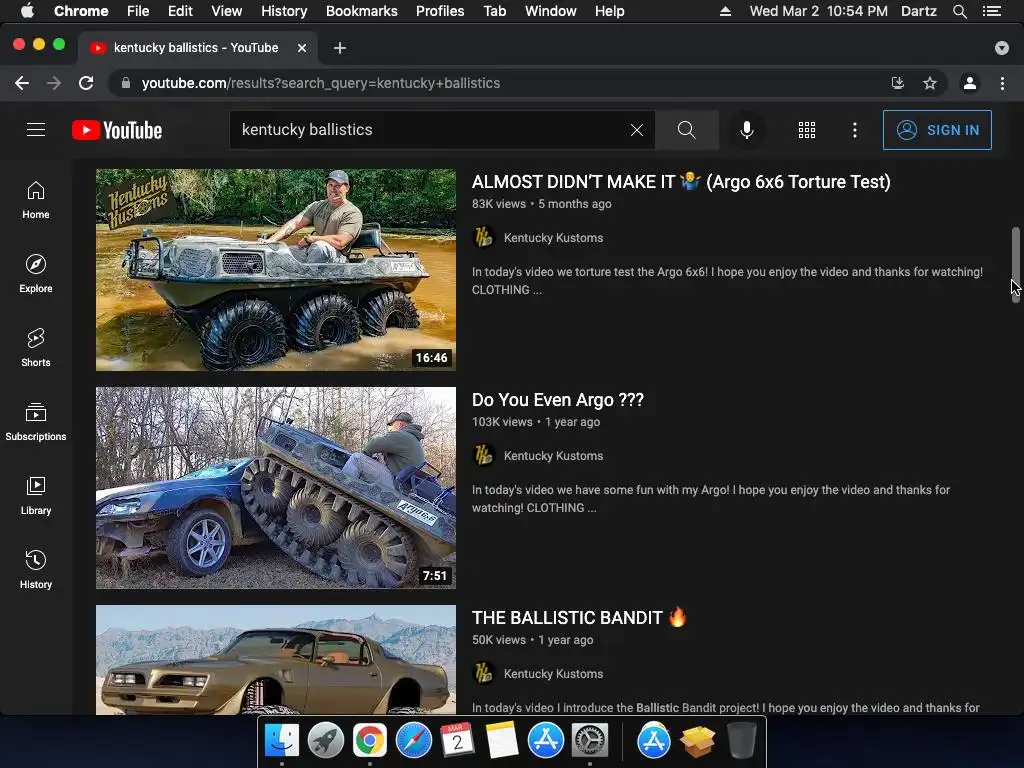Click the YouTube logo
Image resolution: width=1024 pixels, height=768 pixels.
coord(117,130)
